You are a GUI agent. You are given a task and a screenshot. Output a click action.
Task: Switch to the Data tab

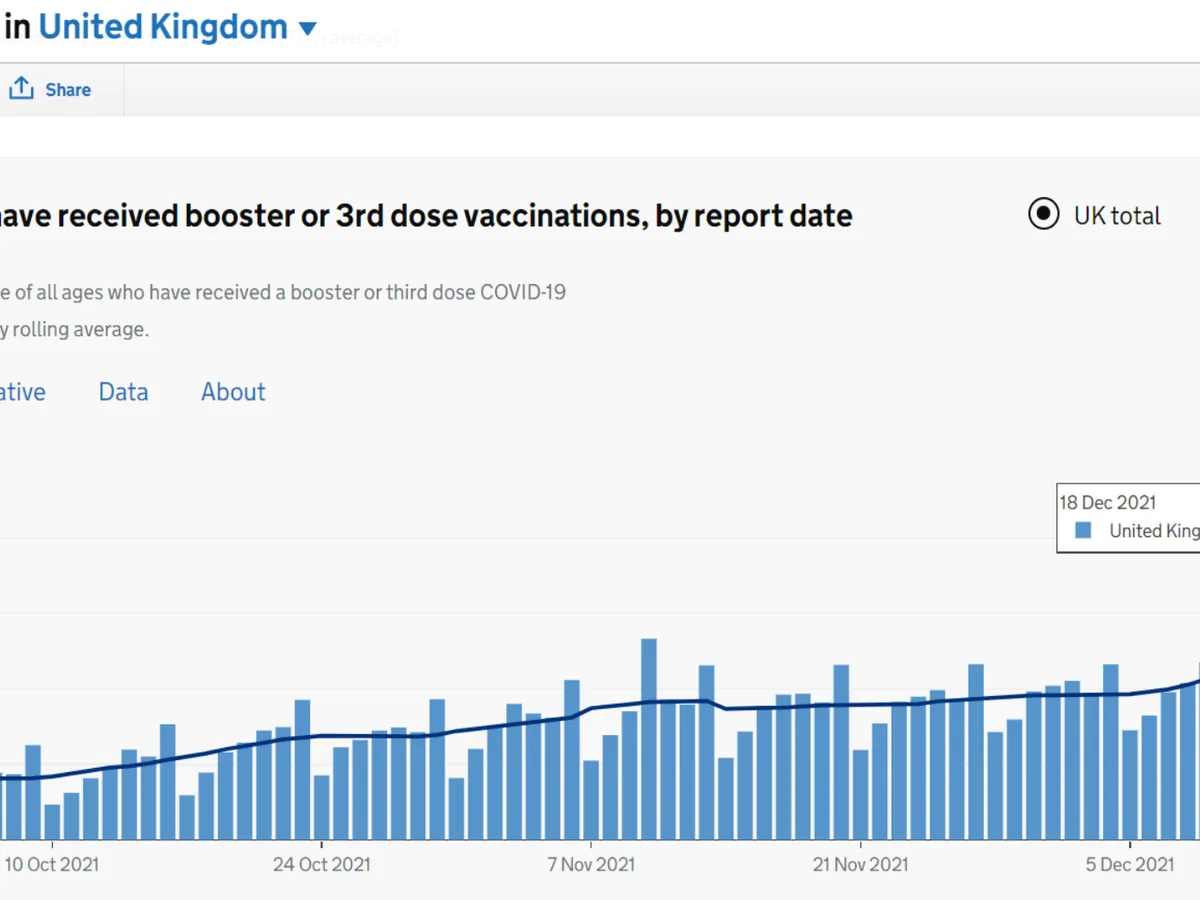(123, 392)
